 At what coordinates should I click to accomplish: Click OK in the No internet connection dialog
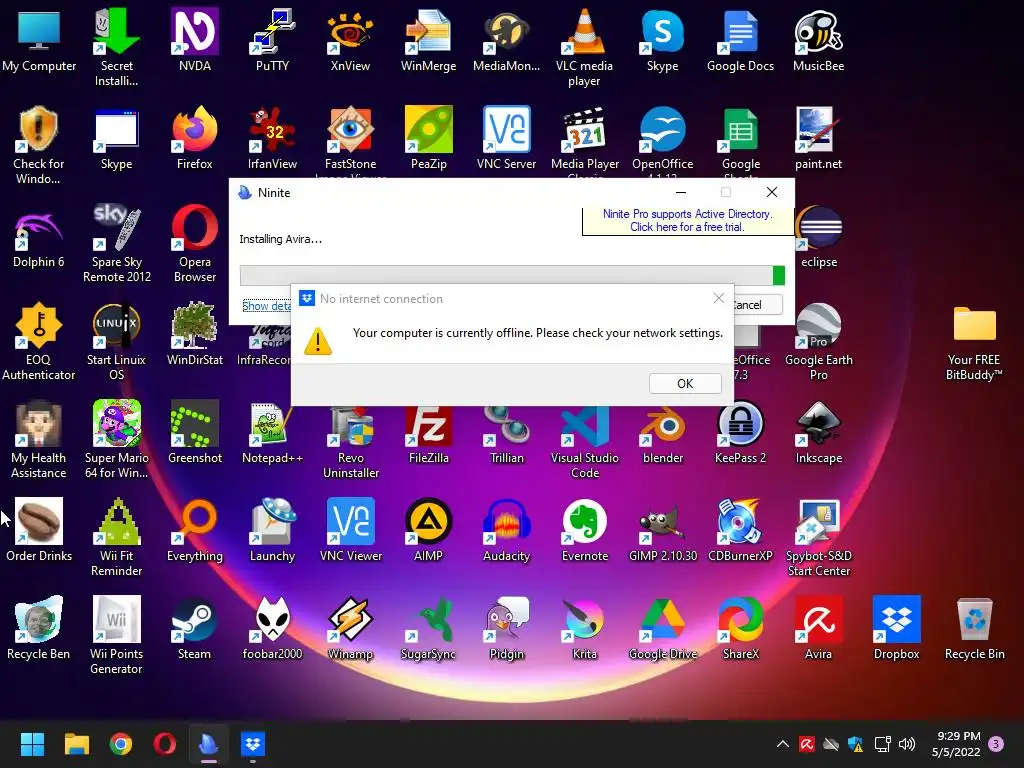click(685, 383)
